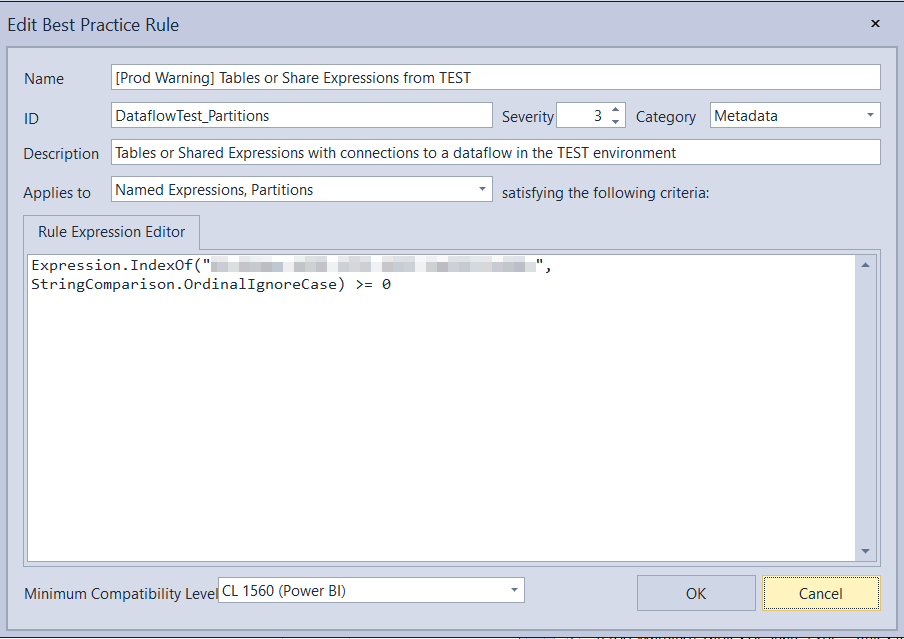The width and height of the screenshot is (904, 639).
Task: Click the Severity down-arrow spinner
Action: [617, 121]
